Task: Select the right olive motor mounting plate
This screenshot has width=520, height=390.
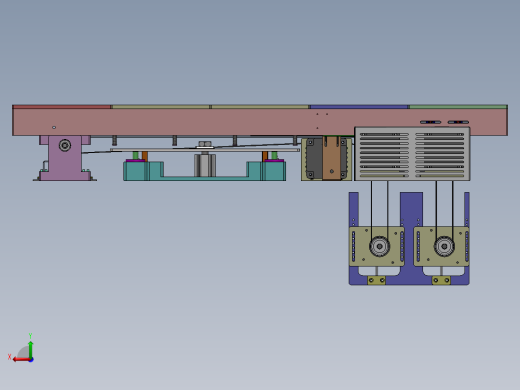Action: pyautogui.click(x=441, y=247)
